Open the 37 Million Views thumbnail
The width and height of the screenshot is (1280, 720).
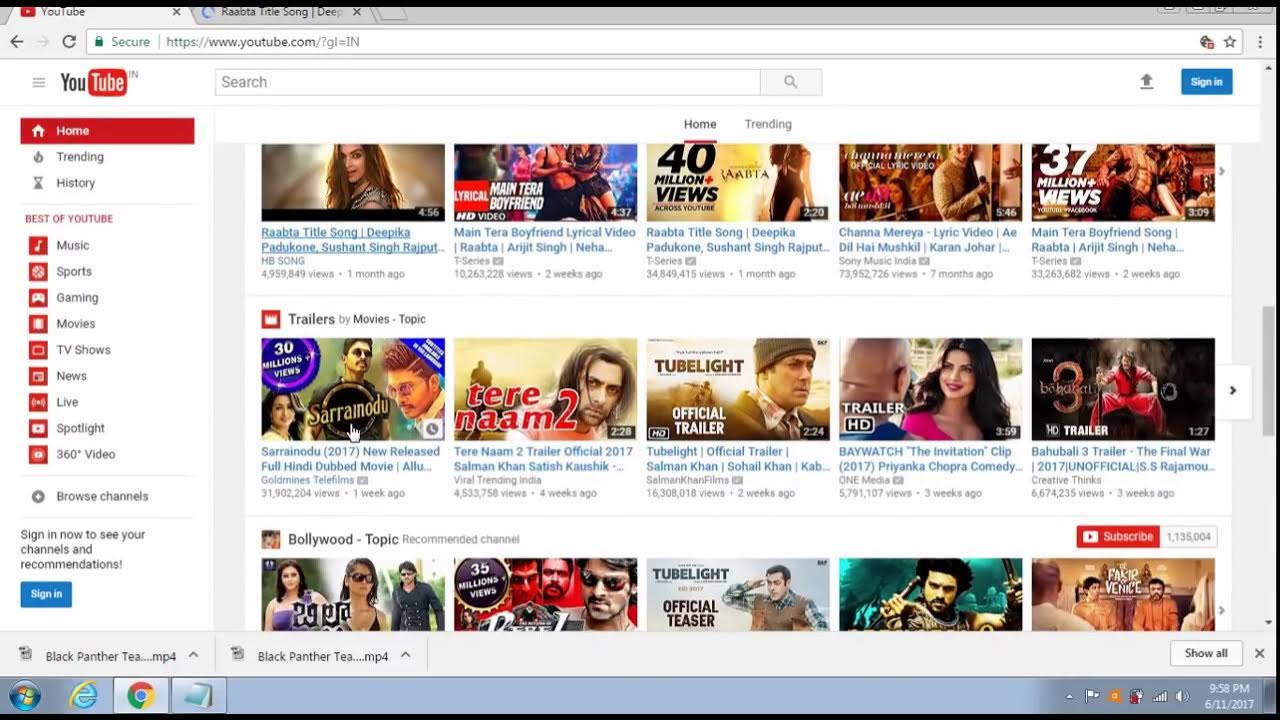pyautogui.click(x=1123, y=182)
